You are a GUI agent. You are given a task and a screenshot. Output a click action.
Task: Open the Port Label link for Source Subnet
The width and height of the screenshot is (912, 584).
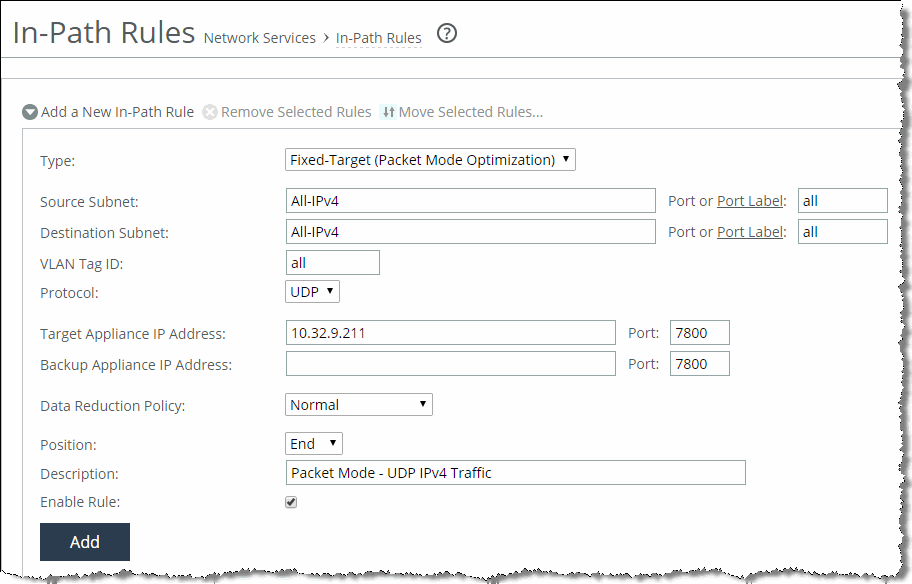(x=749, y=200)
